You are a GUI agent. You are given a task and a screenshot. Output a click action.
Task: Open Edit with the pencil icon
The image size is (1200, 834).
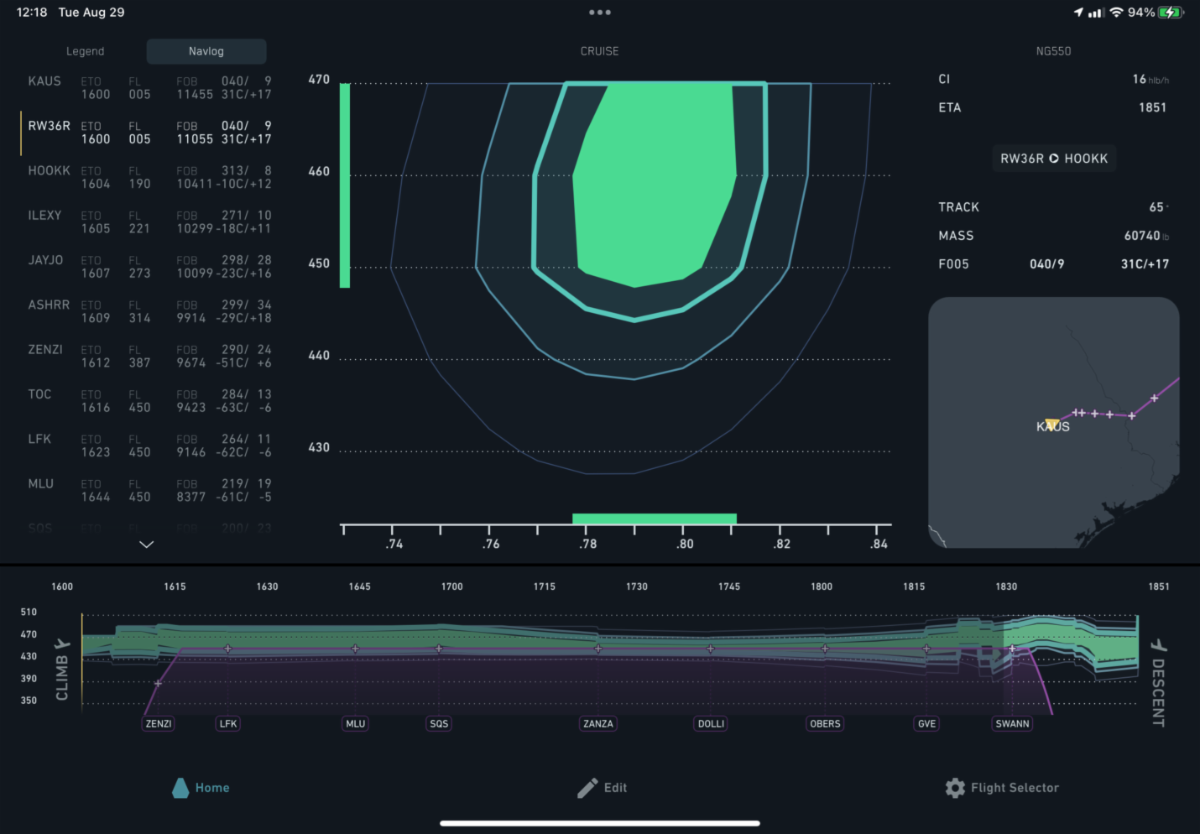(587, 788)
